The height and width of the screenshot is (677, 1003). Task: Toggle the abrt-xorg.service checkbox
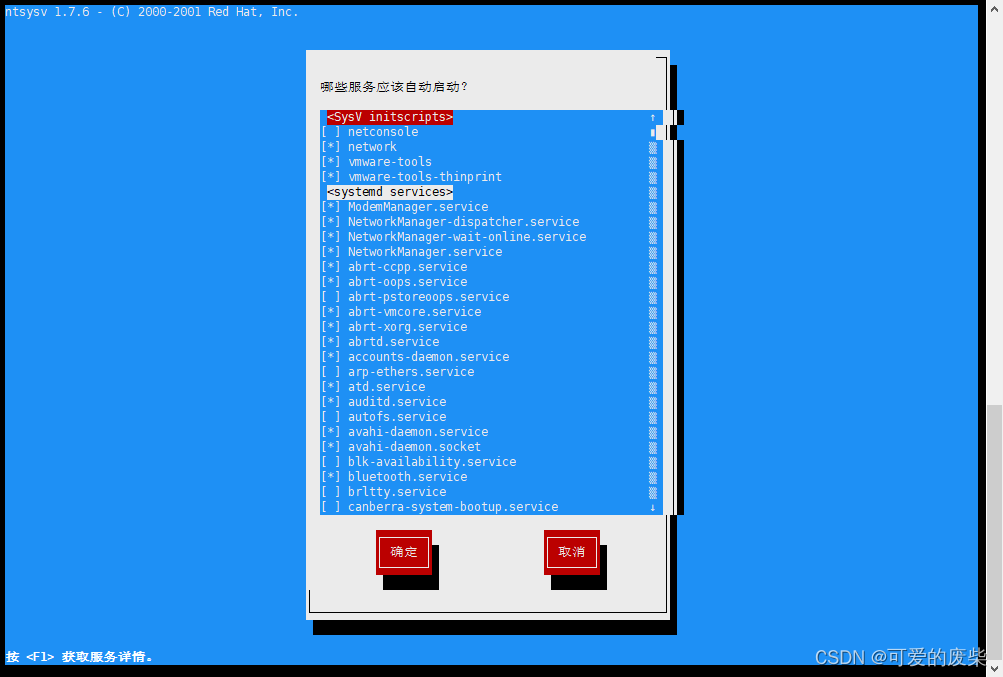point(331,327)
